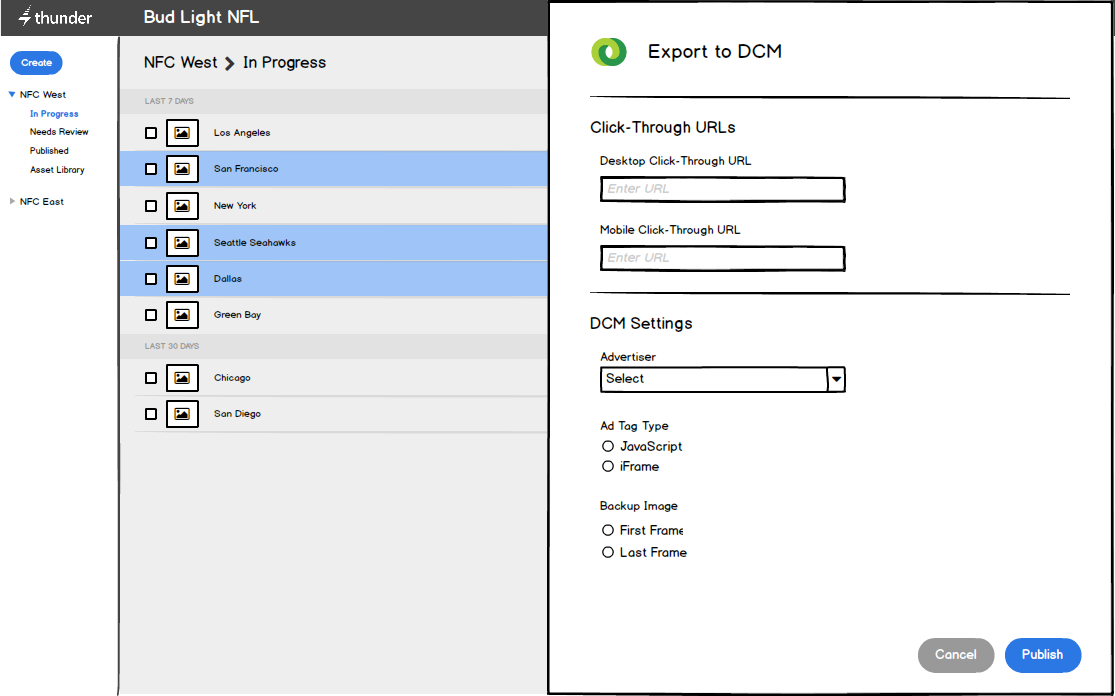Click NFC West in the breadcrumb
Image resolution: width=1115 pixels, height=696 pixels.
pos(181,63)
